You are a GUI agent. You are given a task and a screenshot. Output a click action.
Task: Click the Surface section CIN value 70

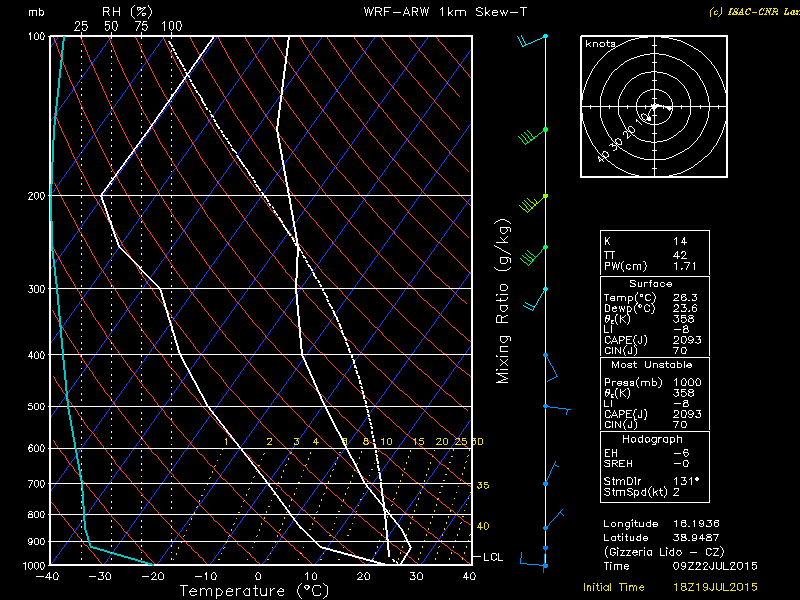pyautogui.click(x=680, y=351)
